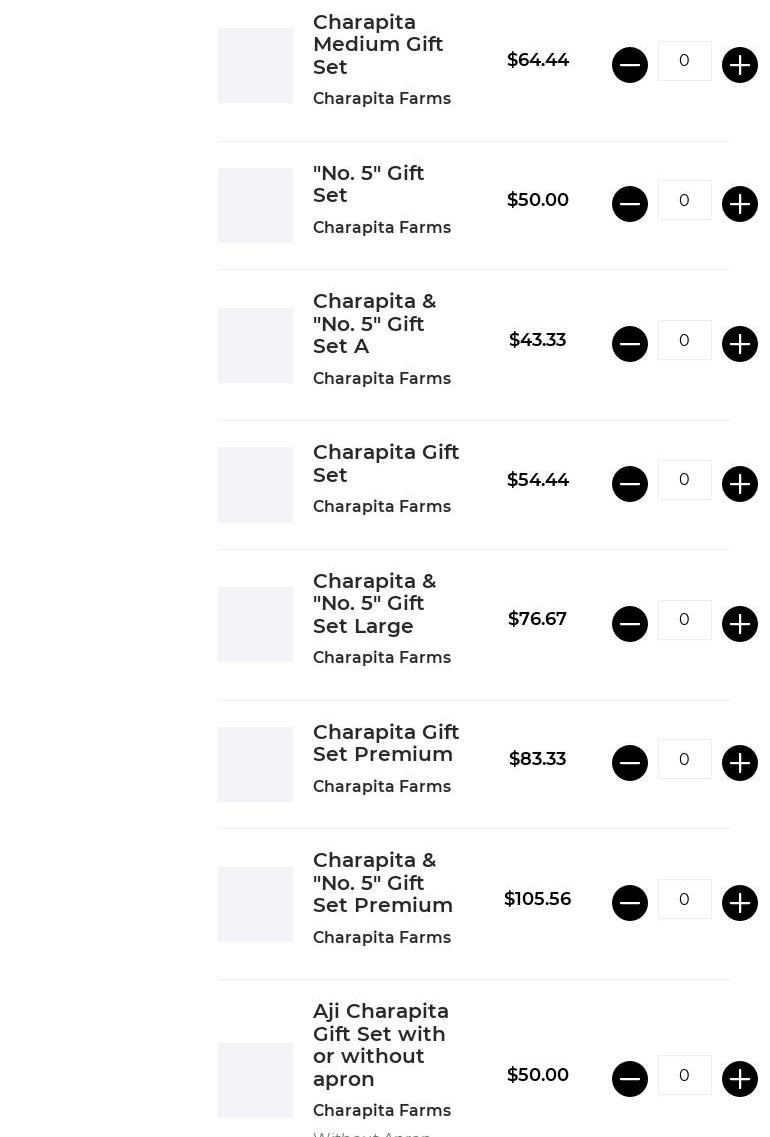The image size is (770, 1137).
Task: Decrease $105.56 Gift Set Premium quantity
Action: (630, 903)
